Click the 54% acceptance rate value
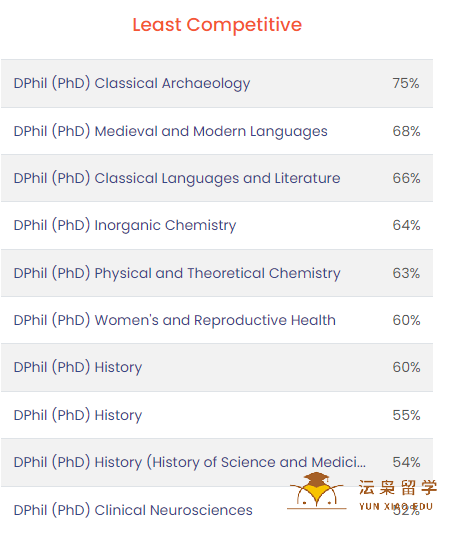 [x=406, y=462]
